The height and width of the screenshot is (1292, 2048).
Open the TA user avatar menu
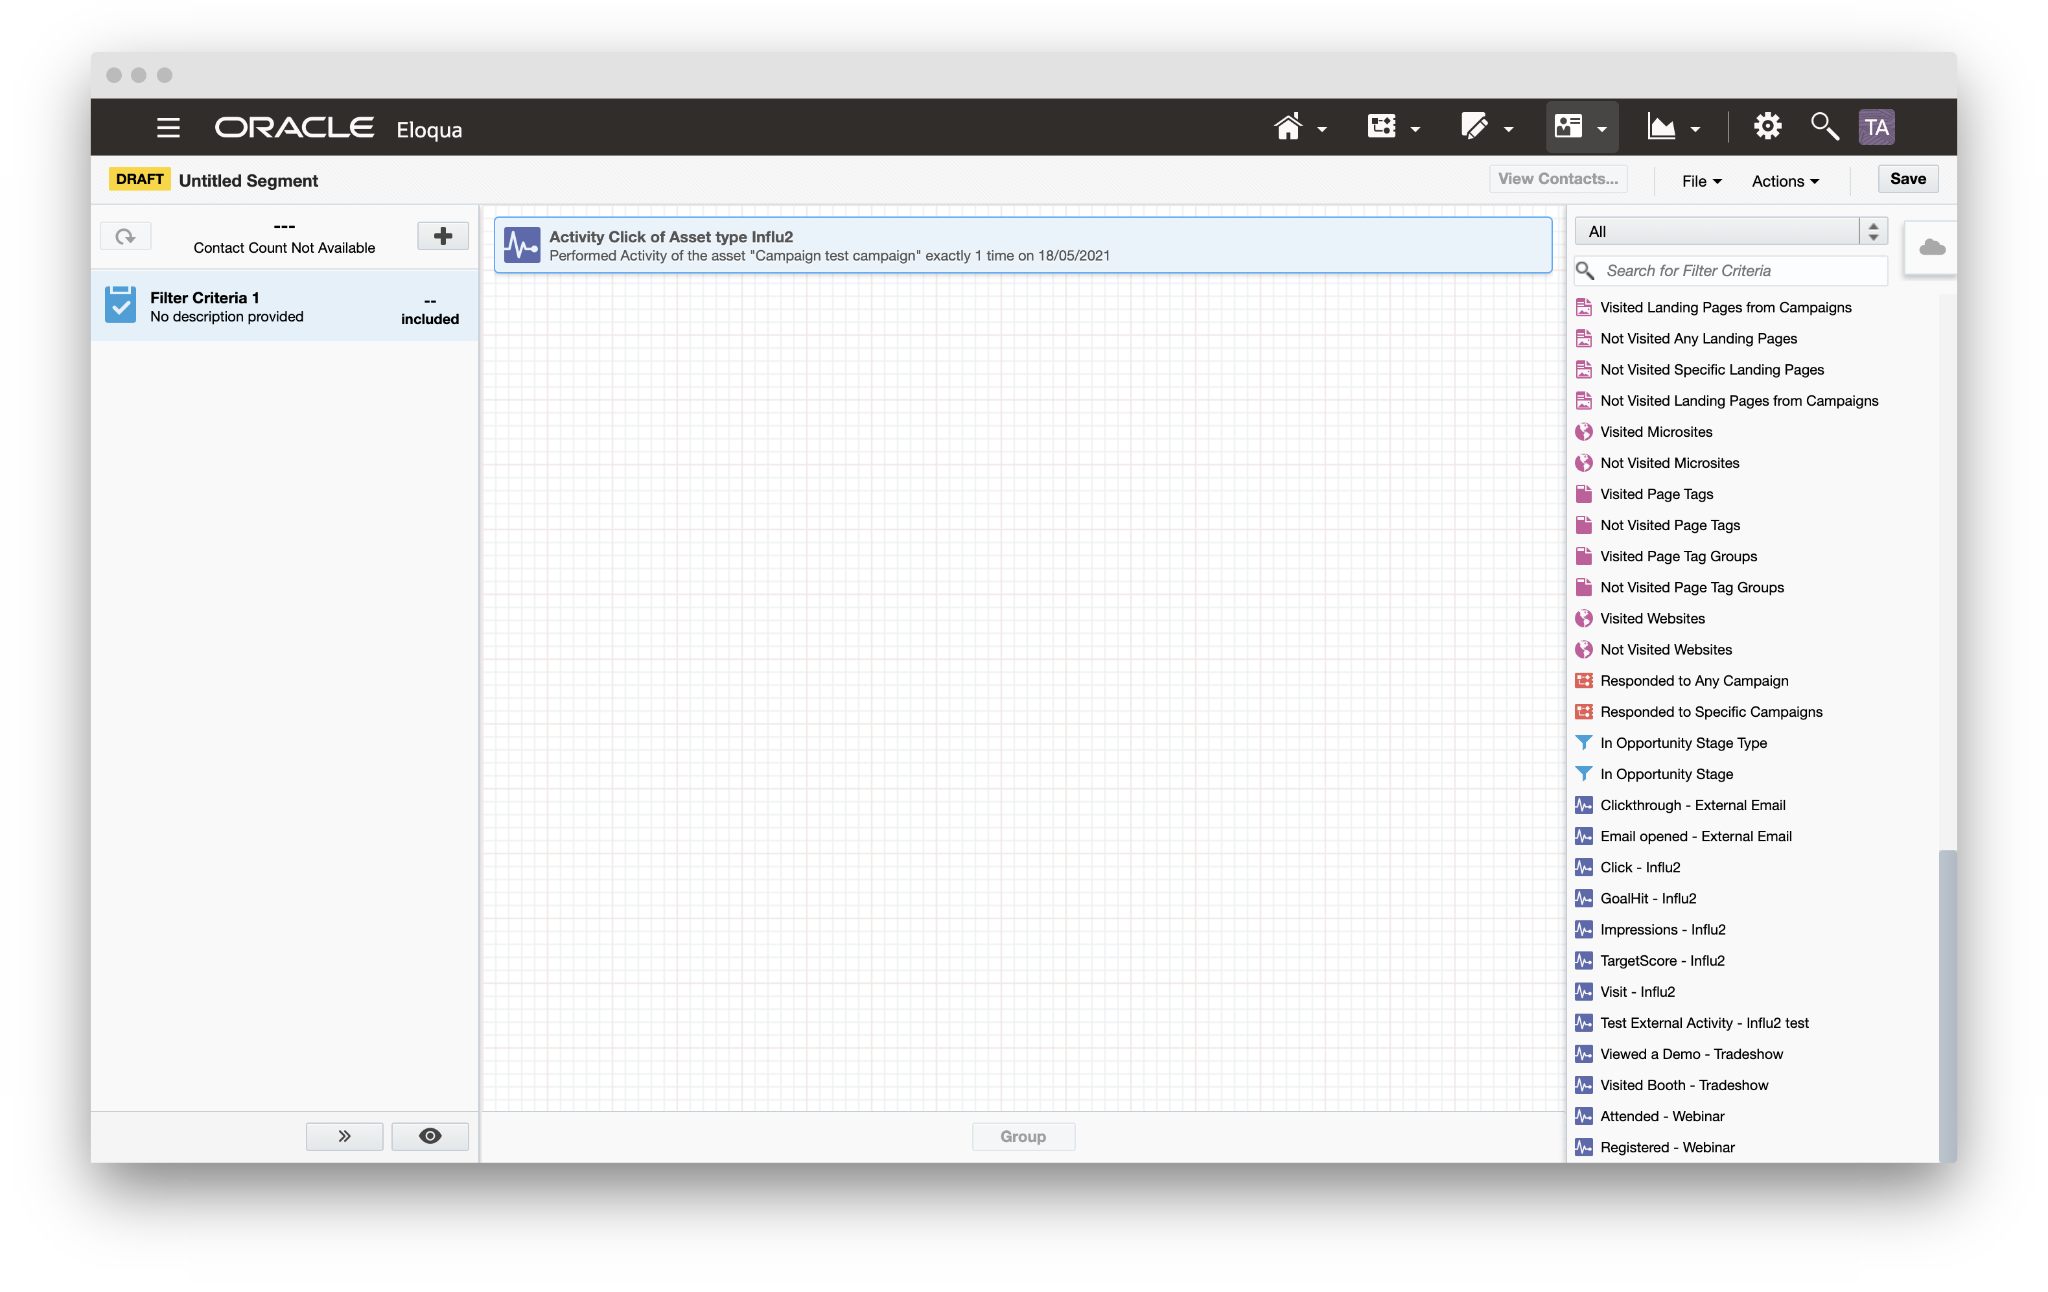click(x=1876, y=127)
